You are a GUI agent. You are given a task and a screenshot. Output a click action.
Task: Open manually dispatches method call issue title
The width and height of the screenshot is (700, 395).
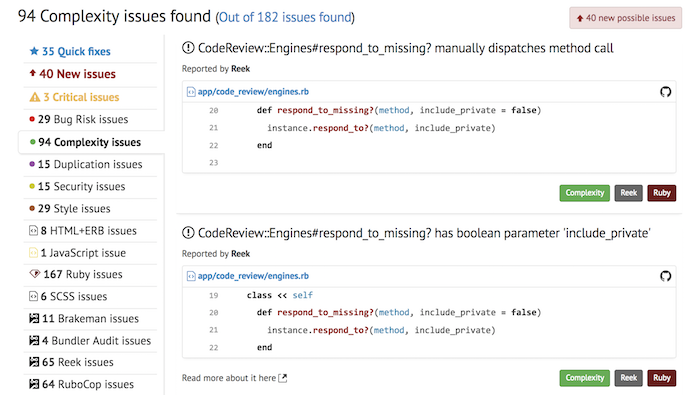[405, 48]
